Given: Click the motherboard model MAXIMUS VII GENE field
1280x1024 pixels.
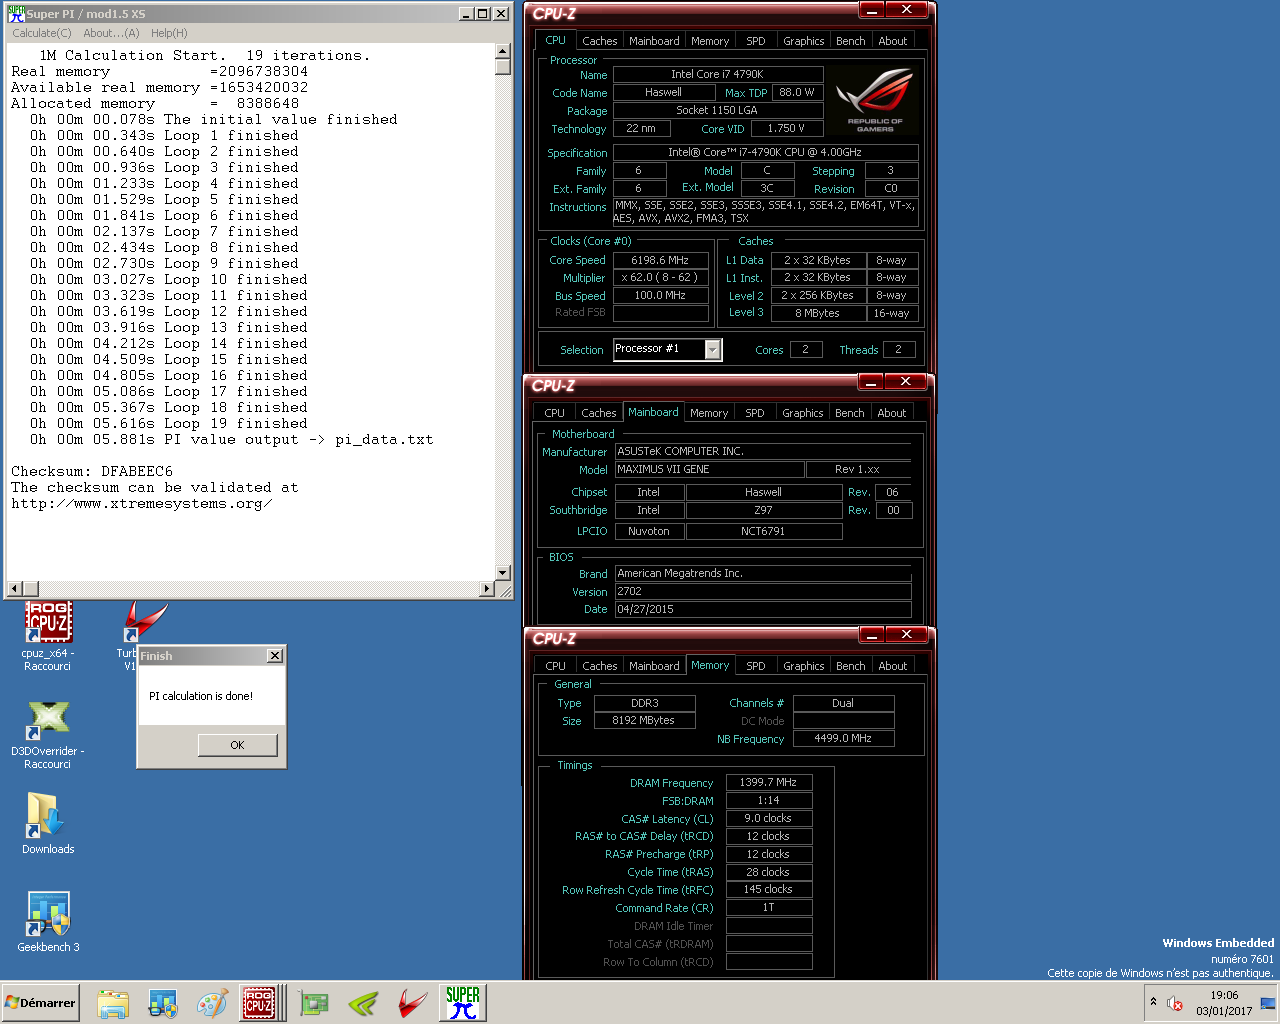Looking at the screenshot, I should pos(709,469).
